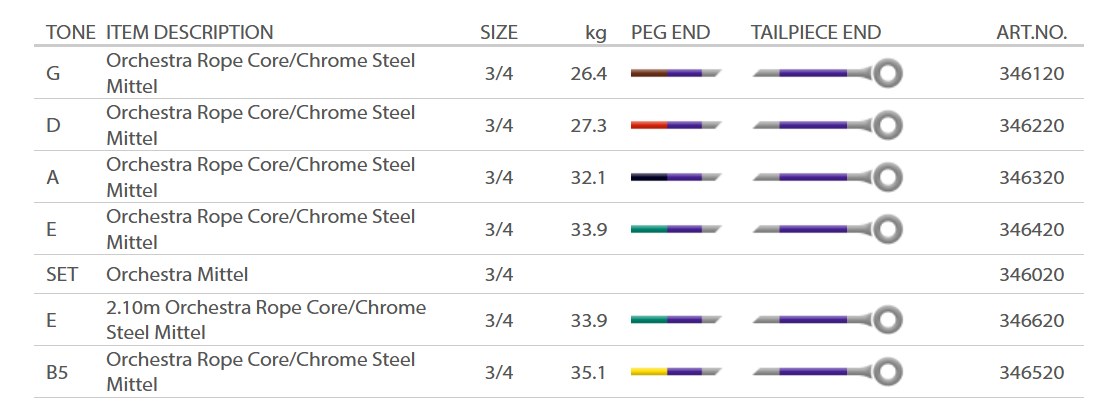Click the green peg end icon for 2.10m E string
This screenshot has width=1114, height=419.
tap(675, 320)
